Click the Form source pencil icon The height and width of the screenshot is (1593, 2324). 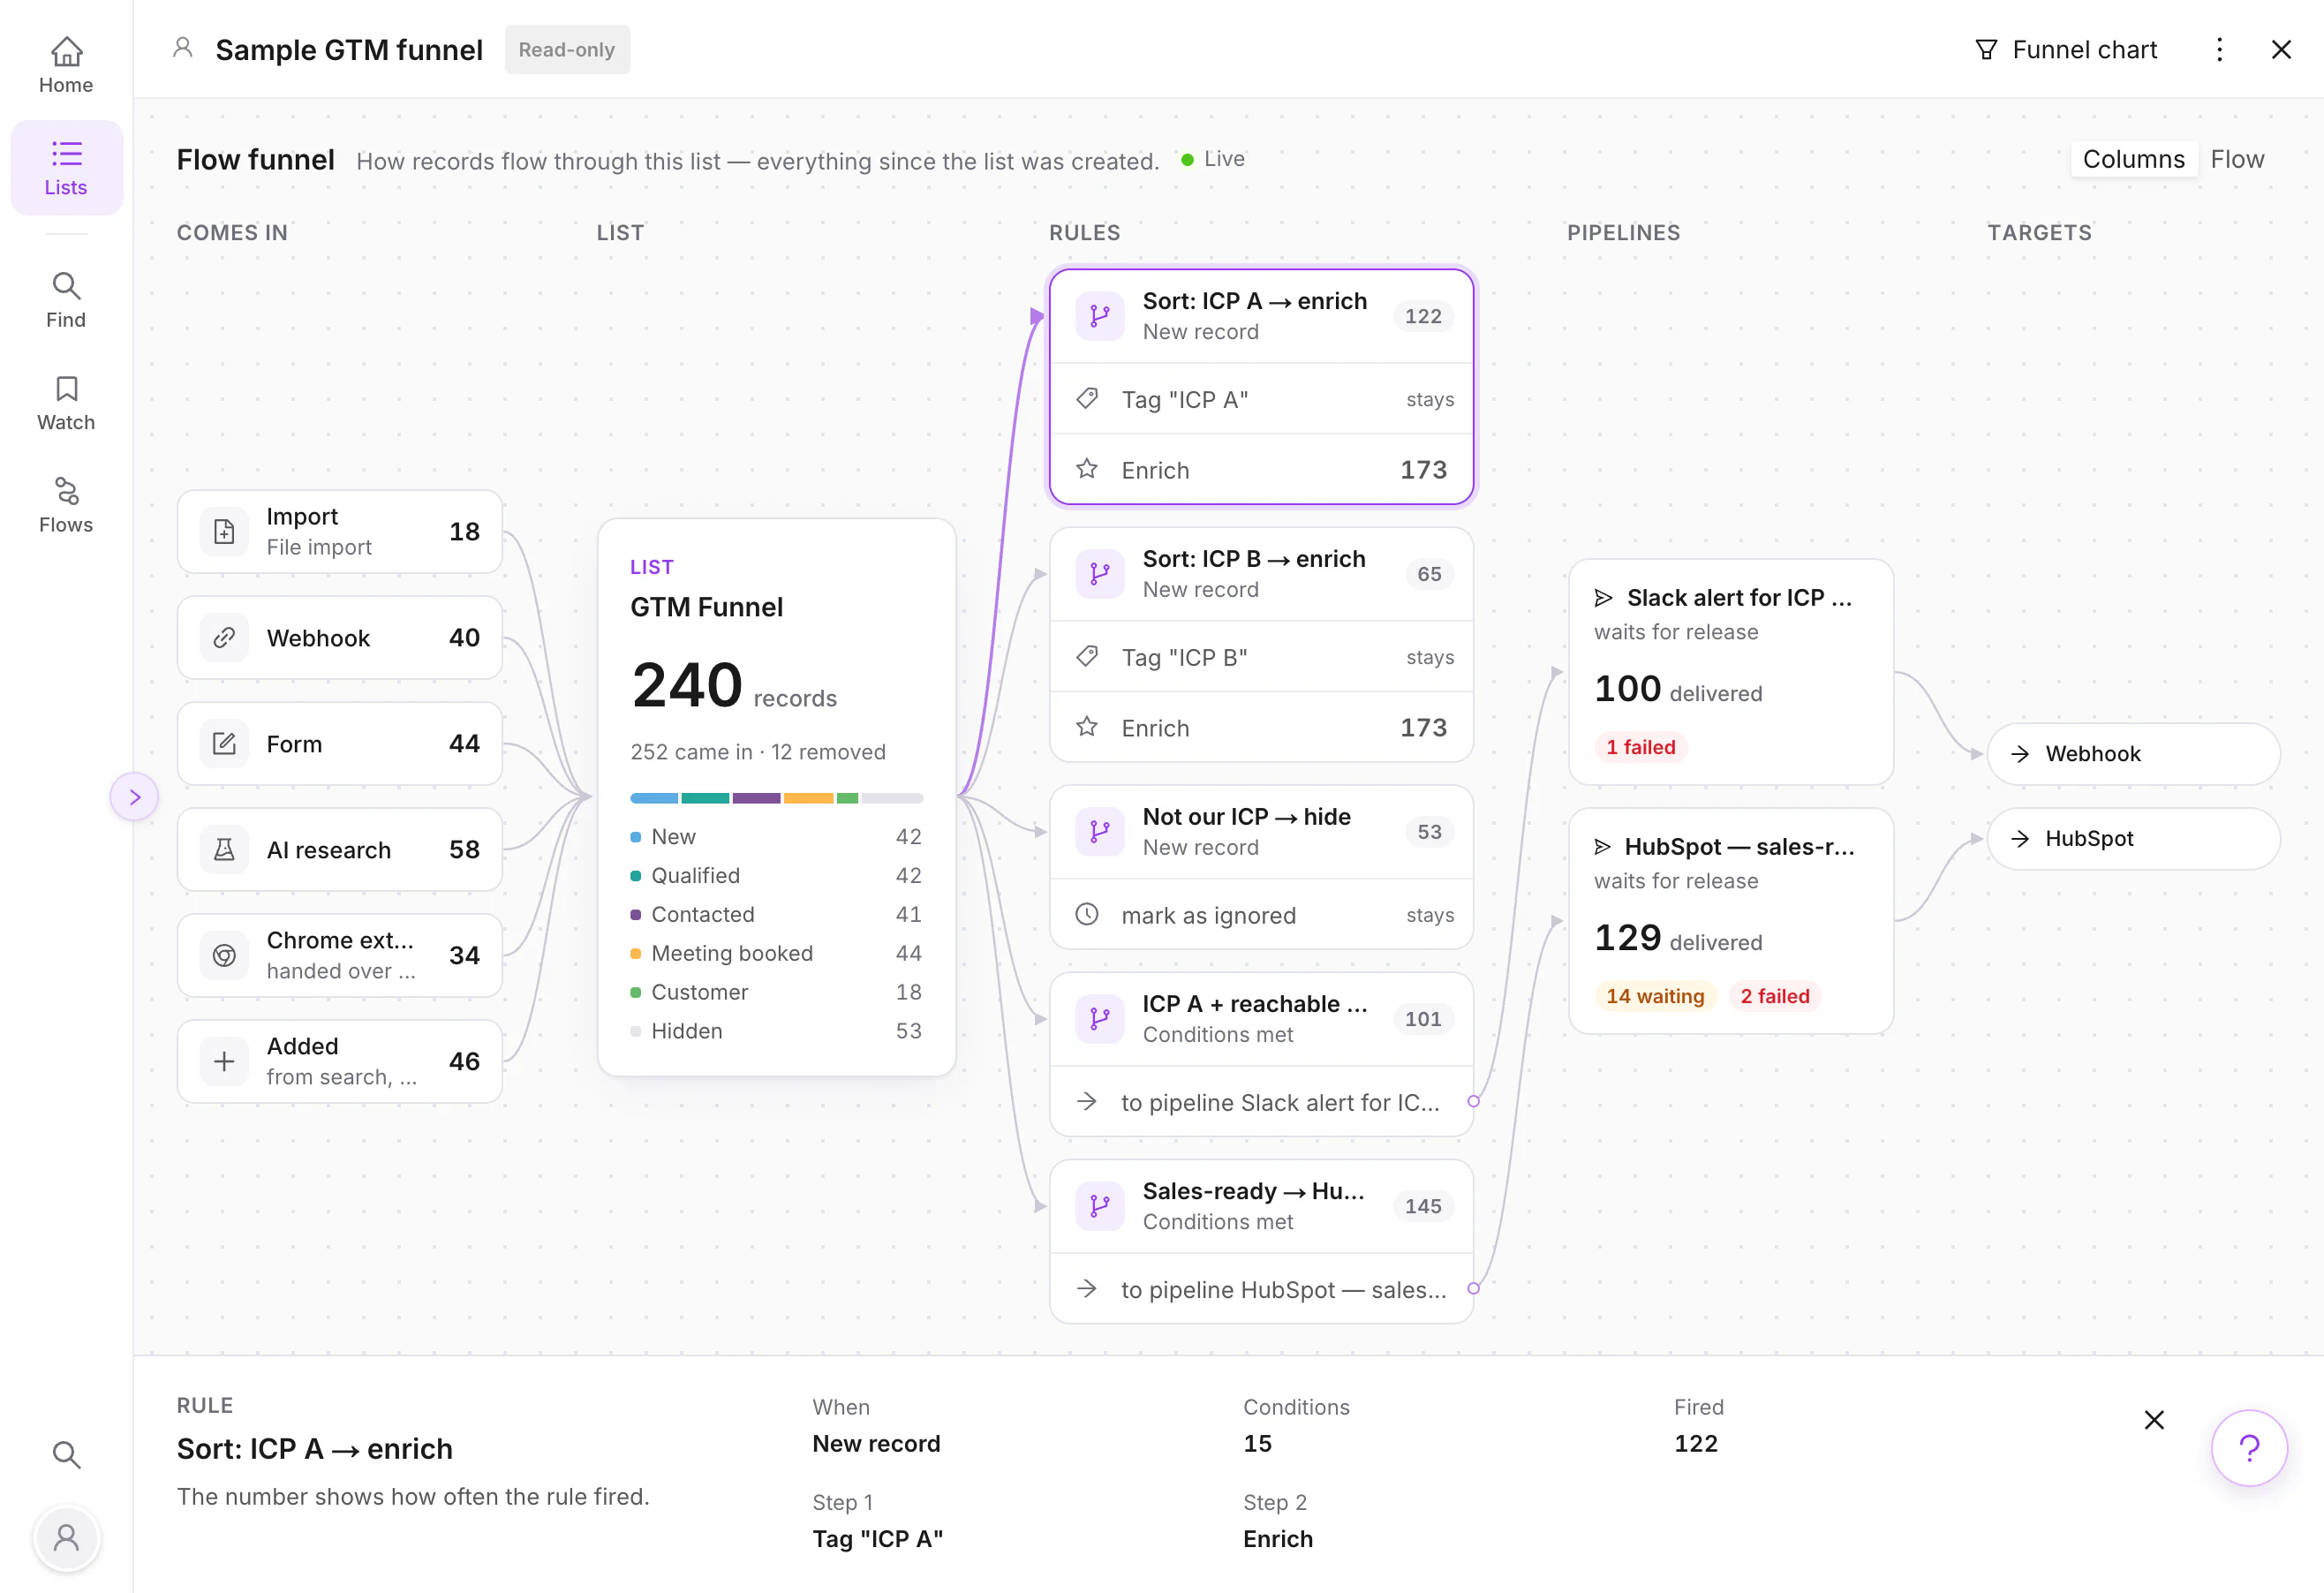pos(224,743)
